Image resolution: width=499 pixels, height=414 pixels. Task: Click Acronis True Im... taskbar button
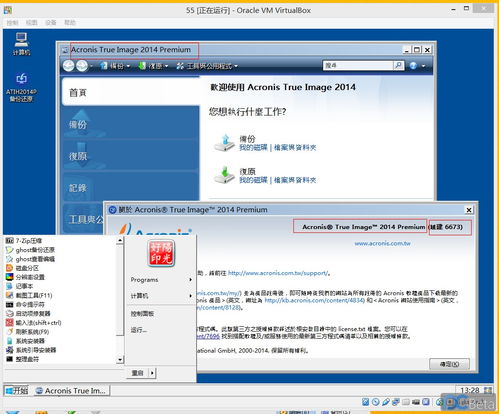click(72, 390)
